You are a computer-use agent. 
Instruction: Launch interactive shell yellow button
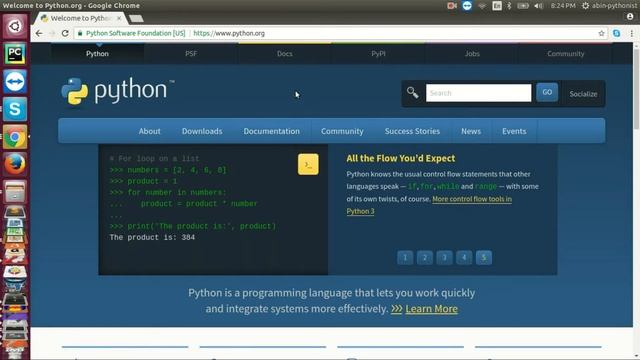[308, 164]
